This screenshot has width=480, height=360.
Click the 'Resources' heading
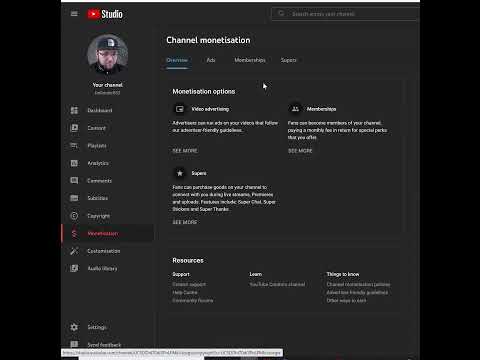(188, 260)
